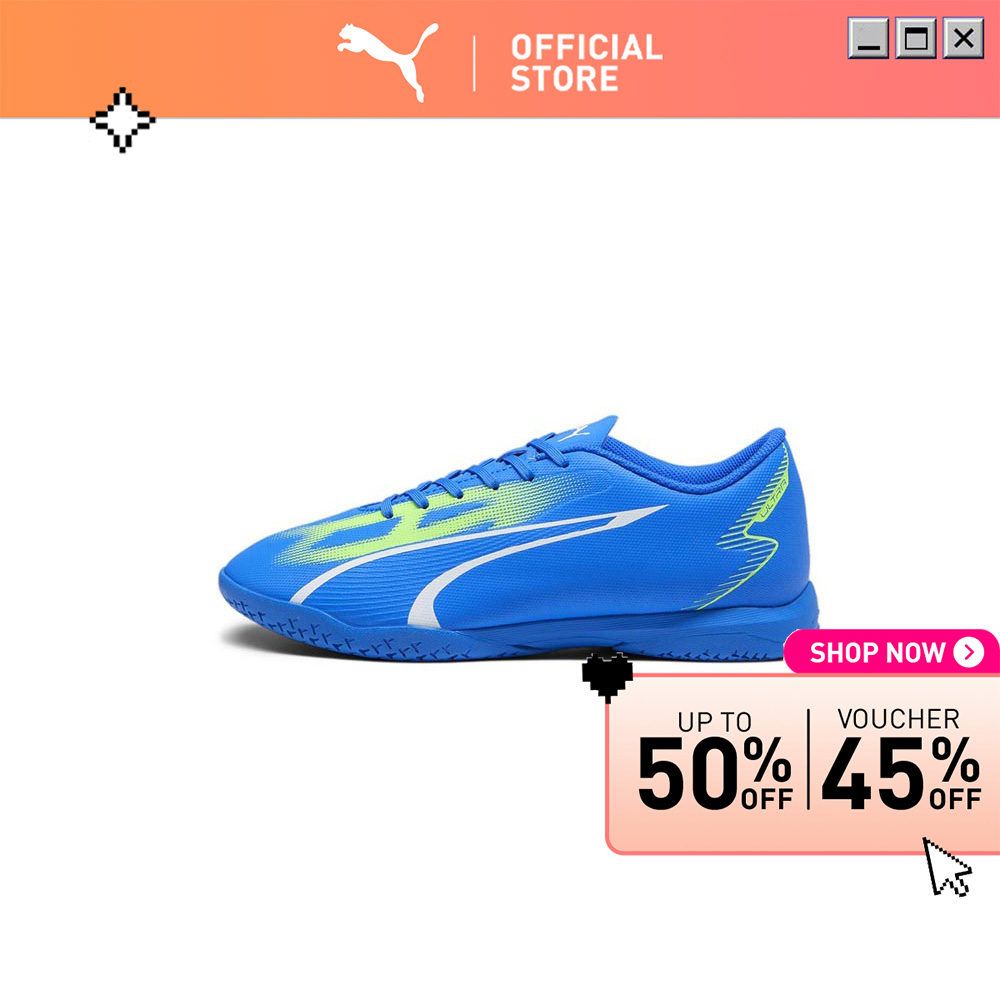
Task: Click the OFFICIAL STORE text
Action: pos(586,63)
